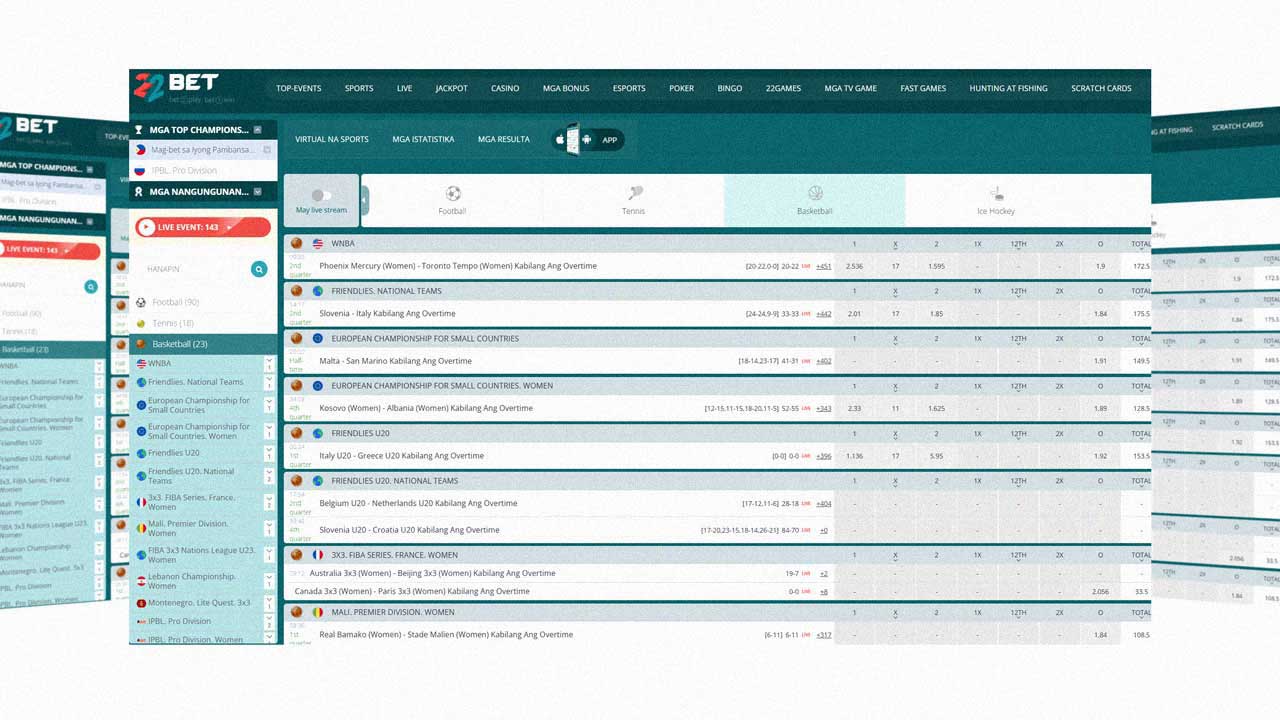
Task: Open the CASINO menu
Action: click(505, 88)
